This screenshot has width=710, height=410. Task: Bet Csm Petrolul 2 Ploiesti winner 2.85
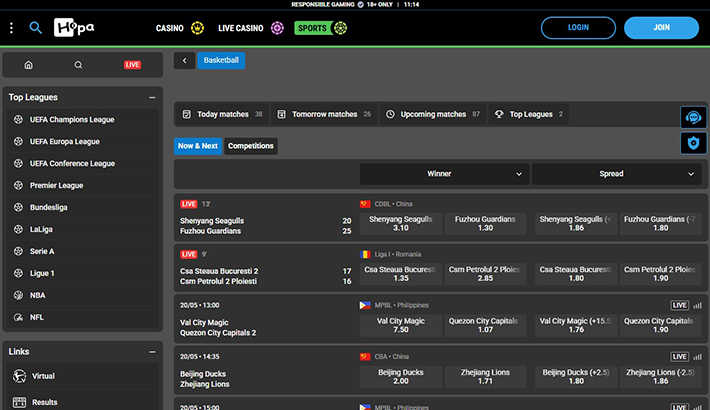(x=485, y=274)
